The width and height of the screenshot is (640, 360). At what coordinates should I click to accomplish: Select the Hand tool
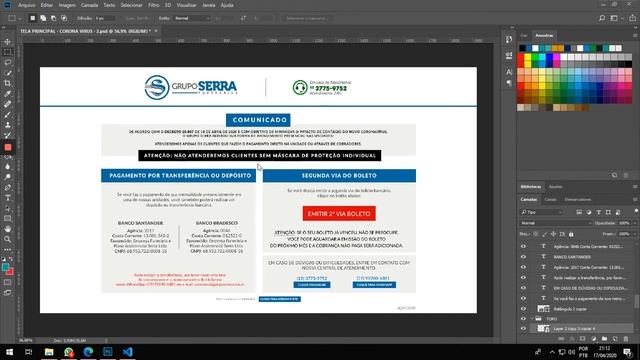pos(7,229)
